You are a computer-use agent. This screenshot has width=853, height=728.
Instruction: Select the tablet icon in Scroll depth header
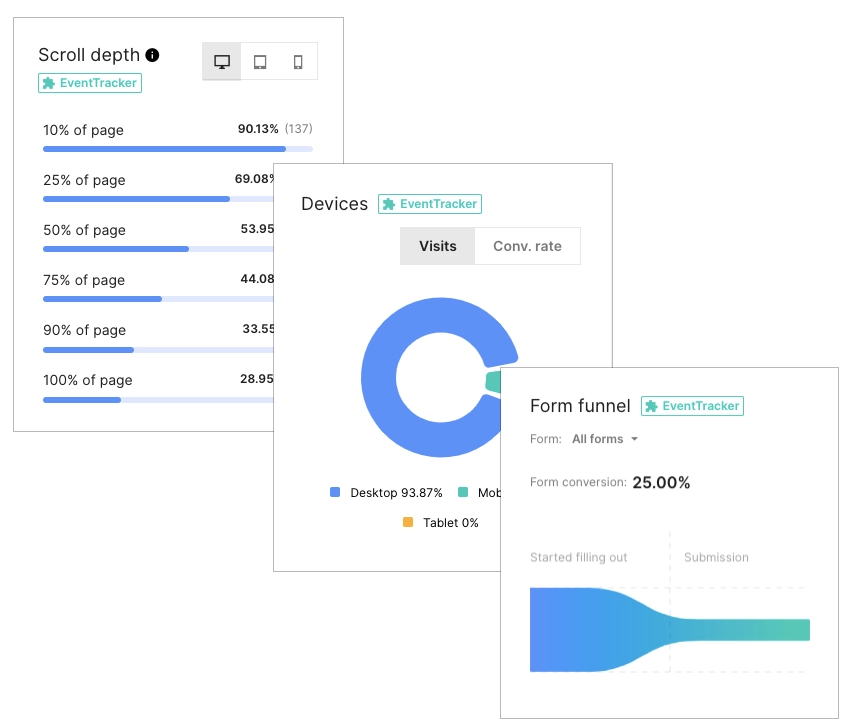click(258, 61)
